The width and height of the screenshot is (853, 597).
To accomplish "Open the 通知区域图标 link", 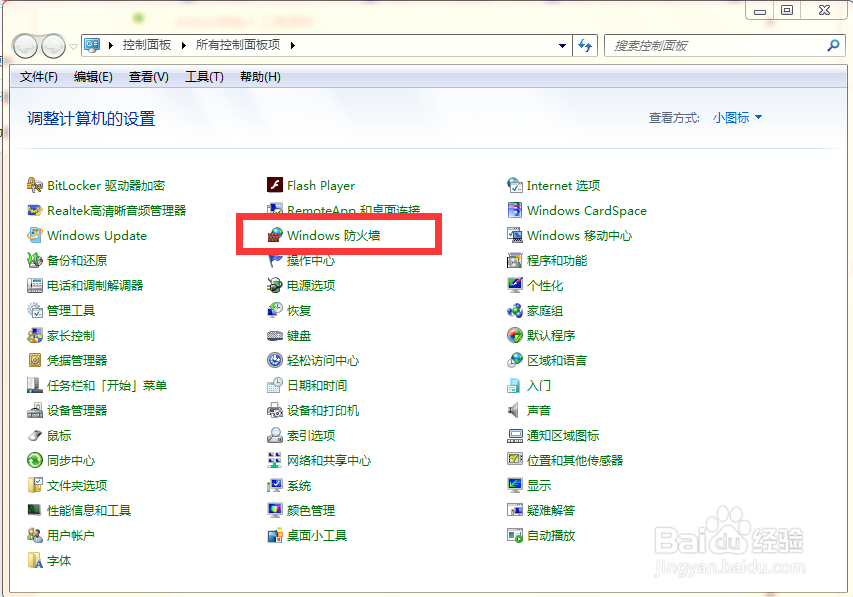I will point(563,436).
